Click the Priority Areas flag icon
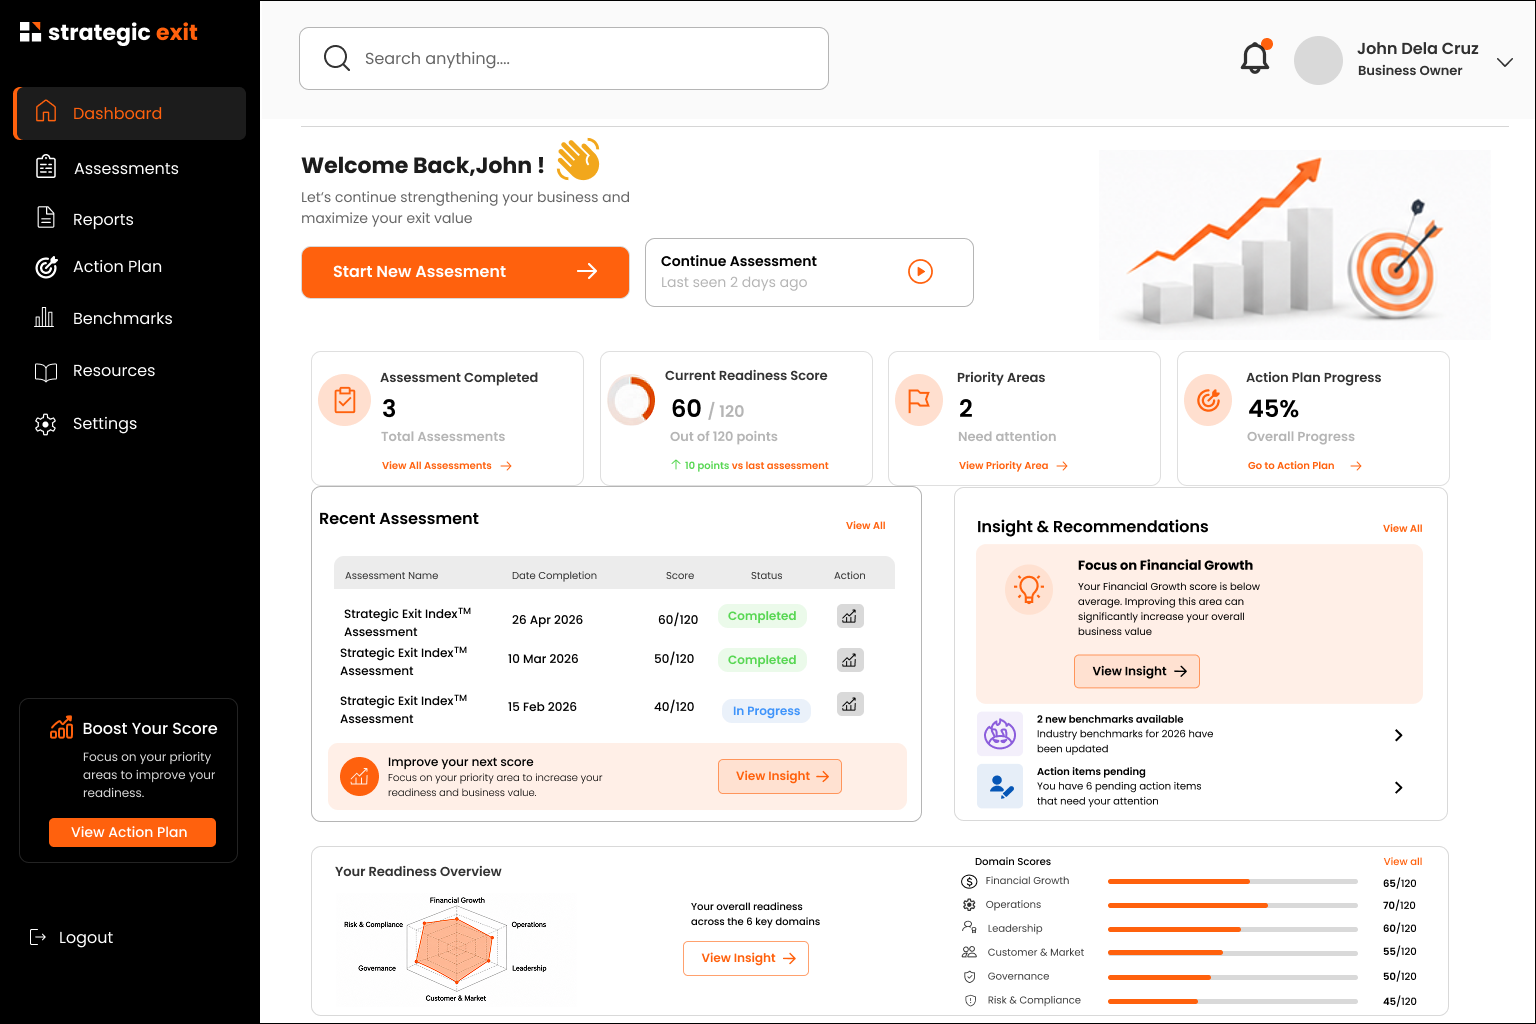Viewport: 1536px width, 1024px height. coord(919,400)
